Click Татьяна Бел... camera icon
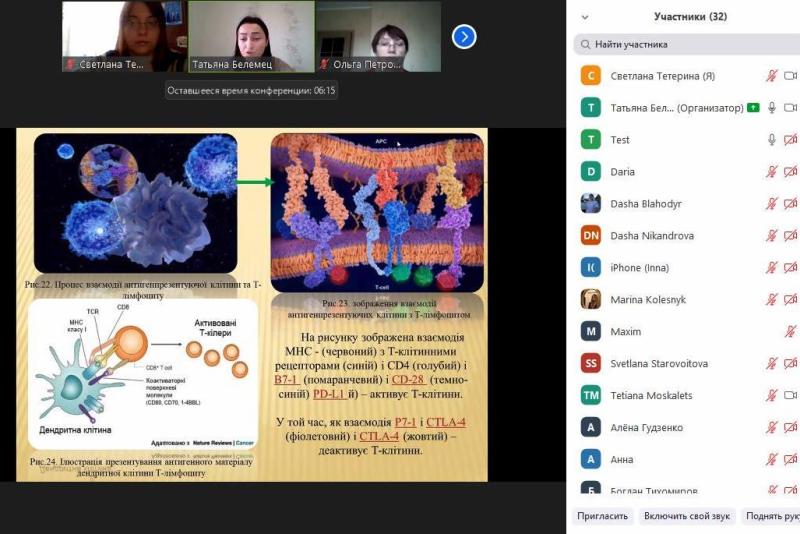Screen dimensions: 800x534 tap(790, 108)
